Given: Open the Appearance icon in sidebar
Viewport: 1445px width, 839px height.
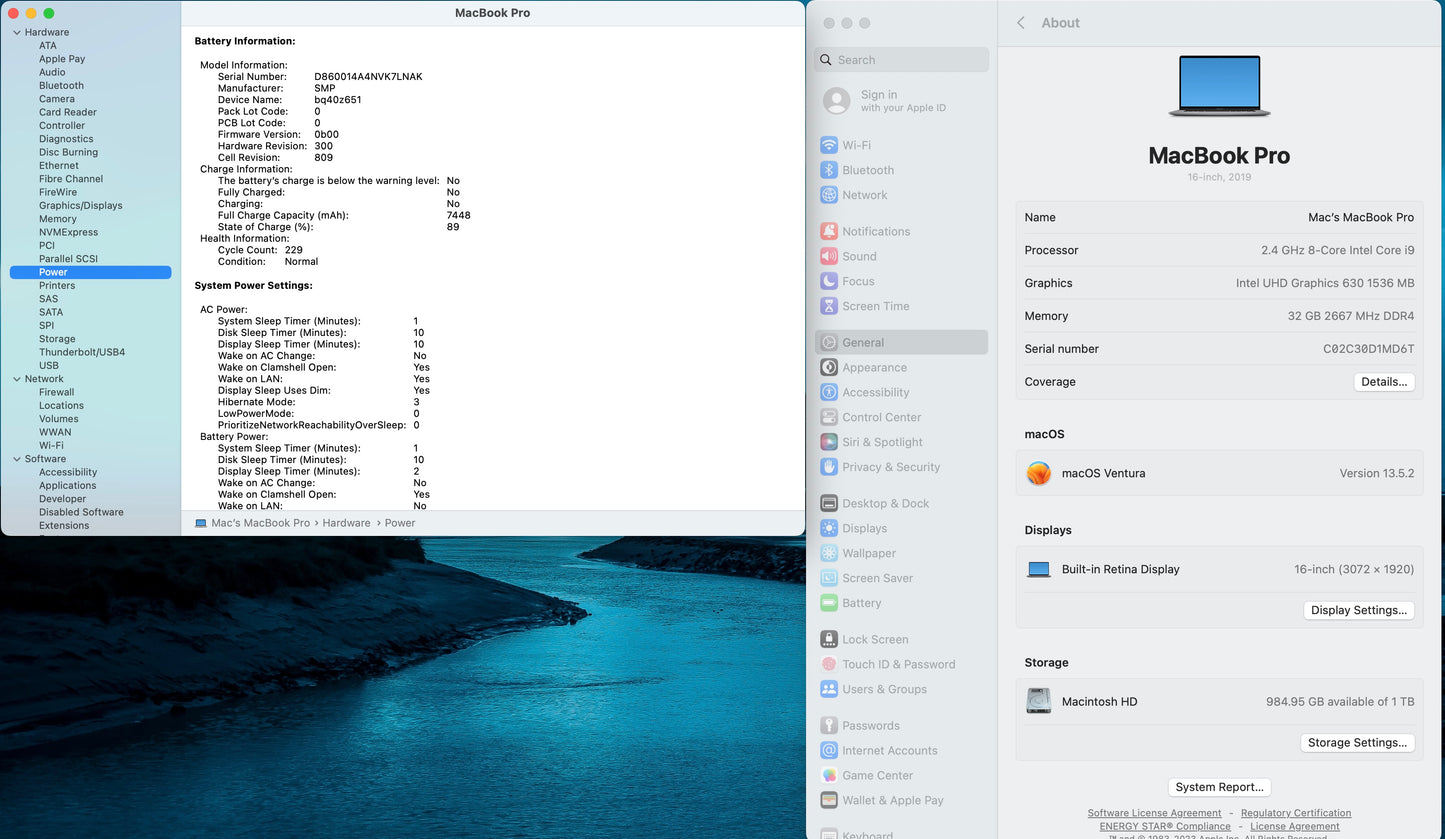Looking at the screenshot, I should pos(828,367).
